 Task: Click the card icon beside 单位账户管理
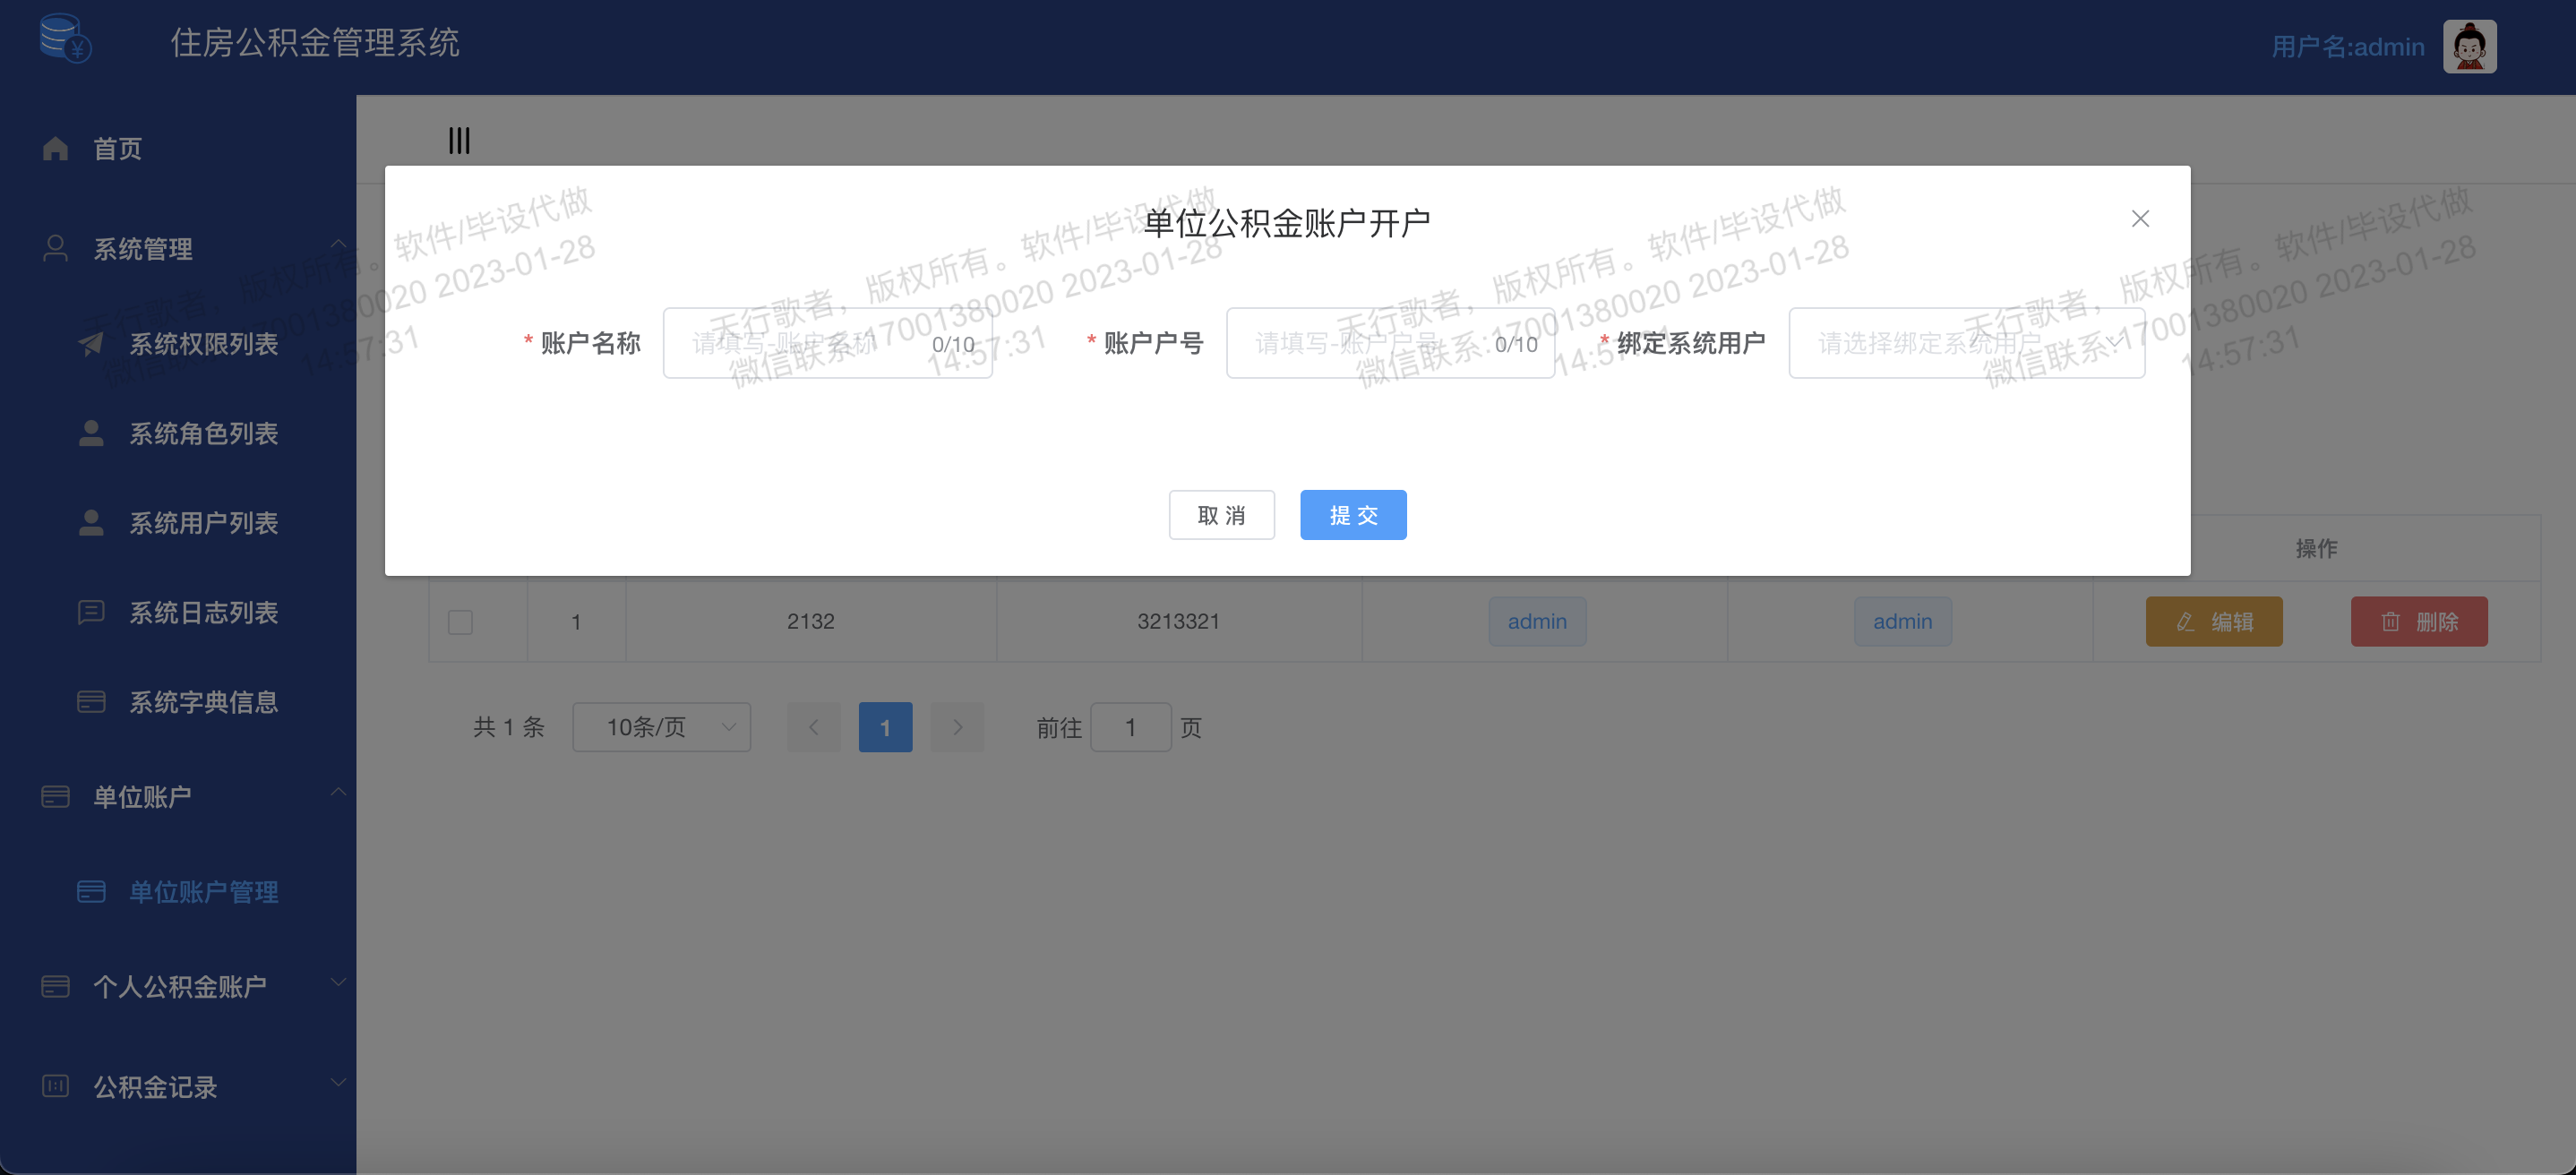91,891
